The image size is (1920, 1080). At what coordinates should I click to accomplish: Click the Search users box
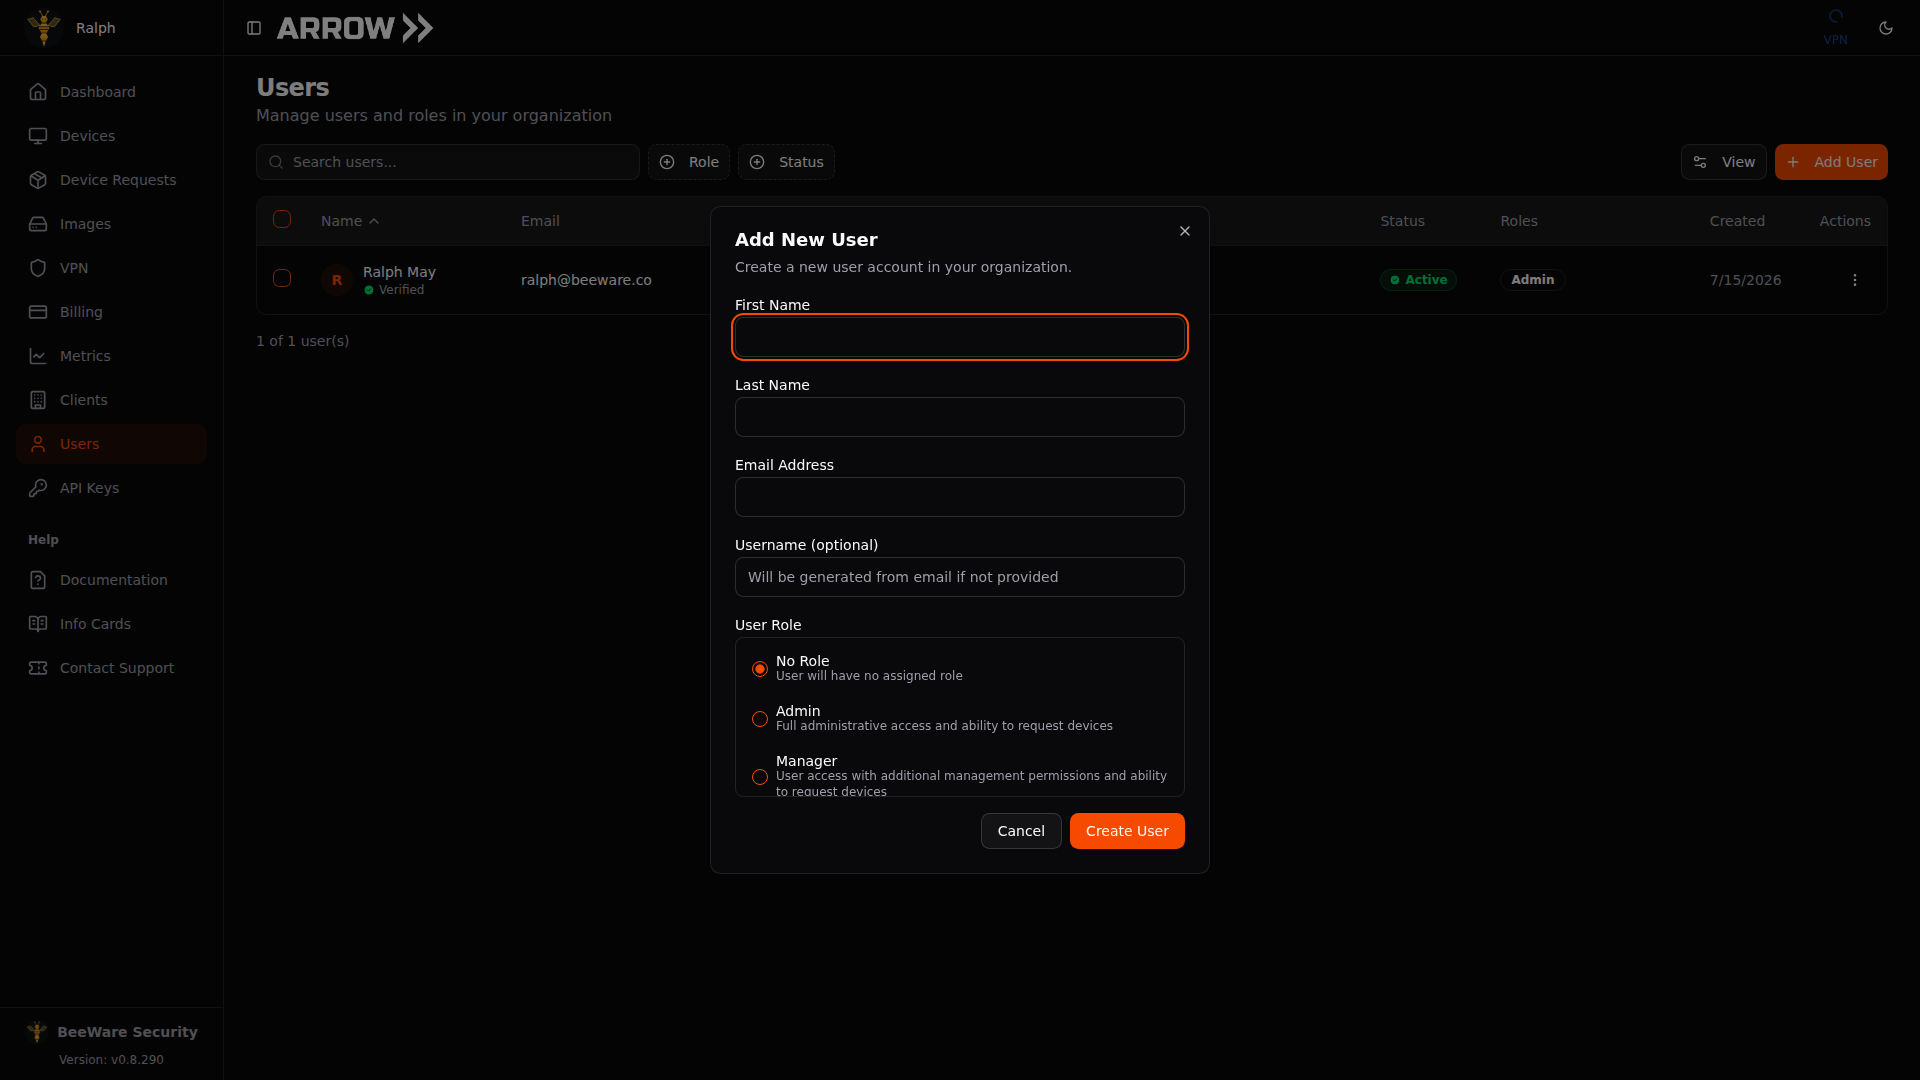coord(448,162)
